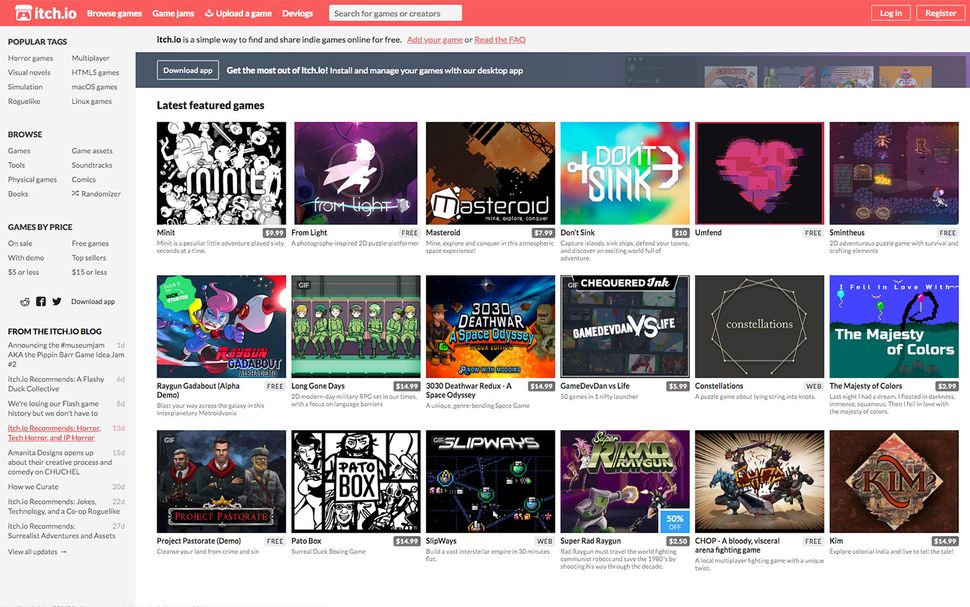The width and height of the screenshot is (970, 607).
Task: Open the Devlogs section
Action: (x=297, y=13)
